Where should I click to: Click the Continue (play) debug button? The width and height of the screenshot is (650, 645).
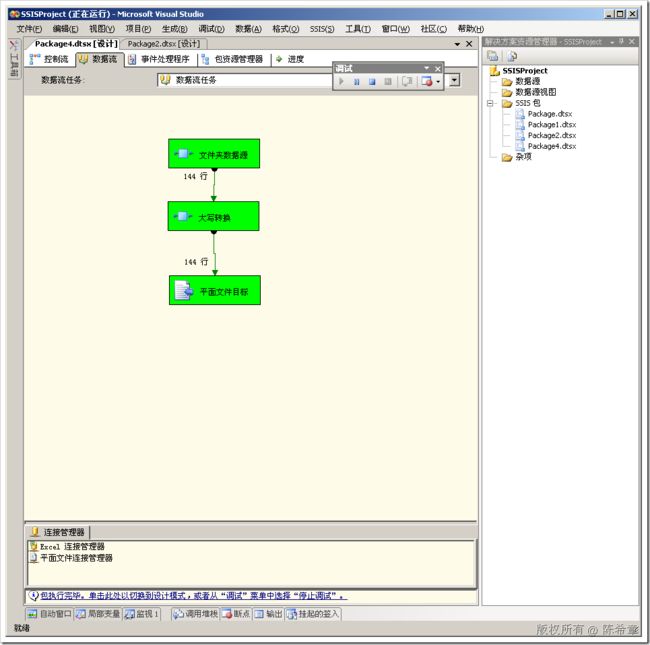342,82
